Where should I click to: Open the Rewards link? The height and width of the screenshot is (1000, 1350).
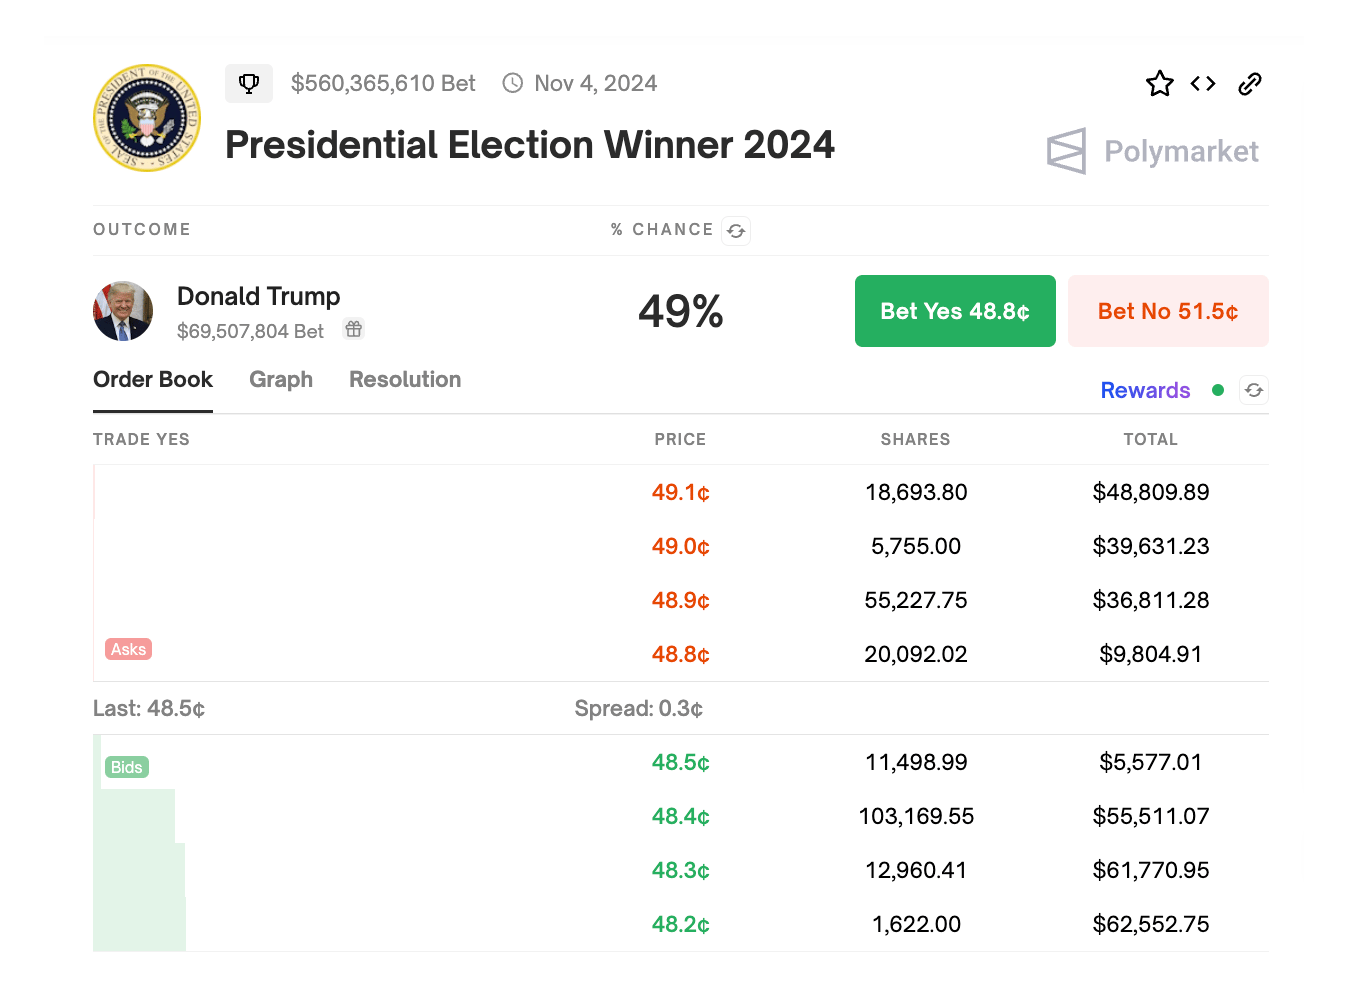[1145, 390]
